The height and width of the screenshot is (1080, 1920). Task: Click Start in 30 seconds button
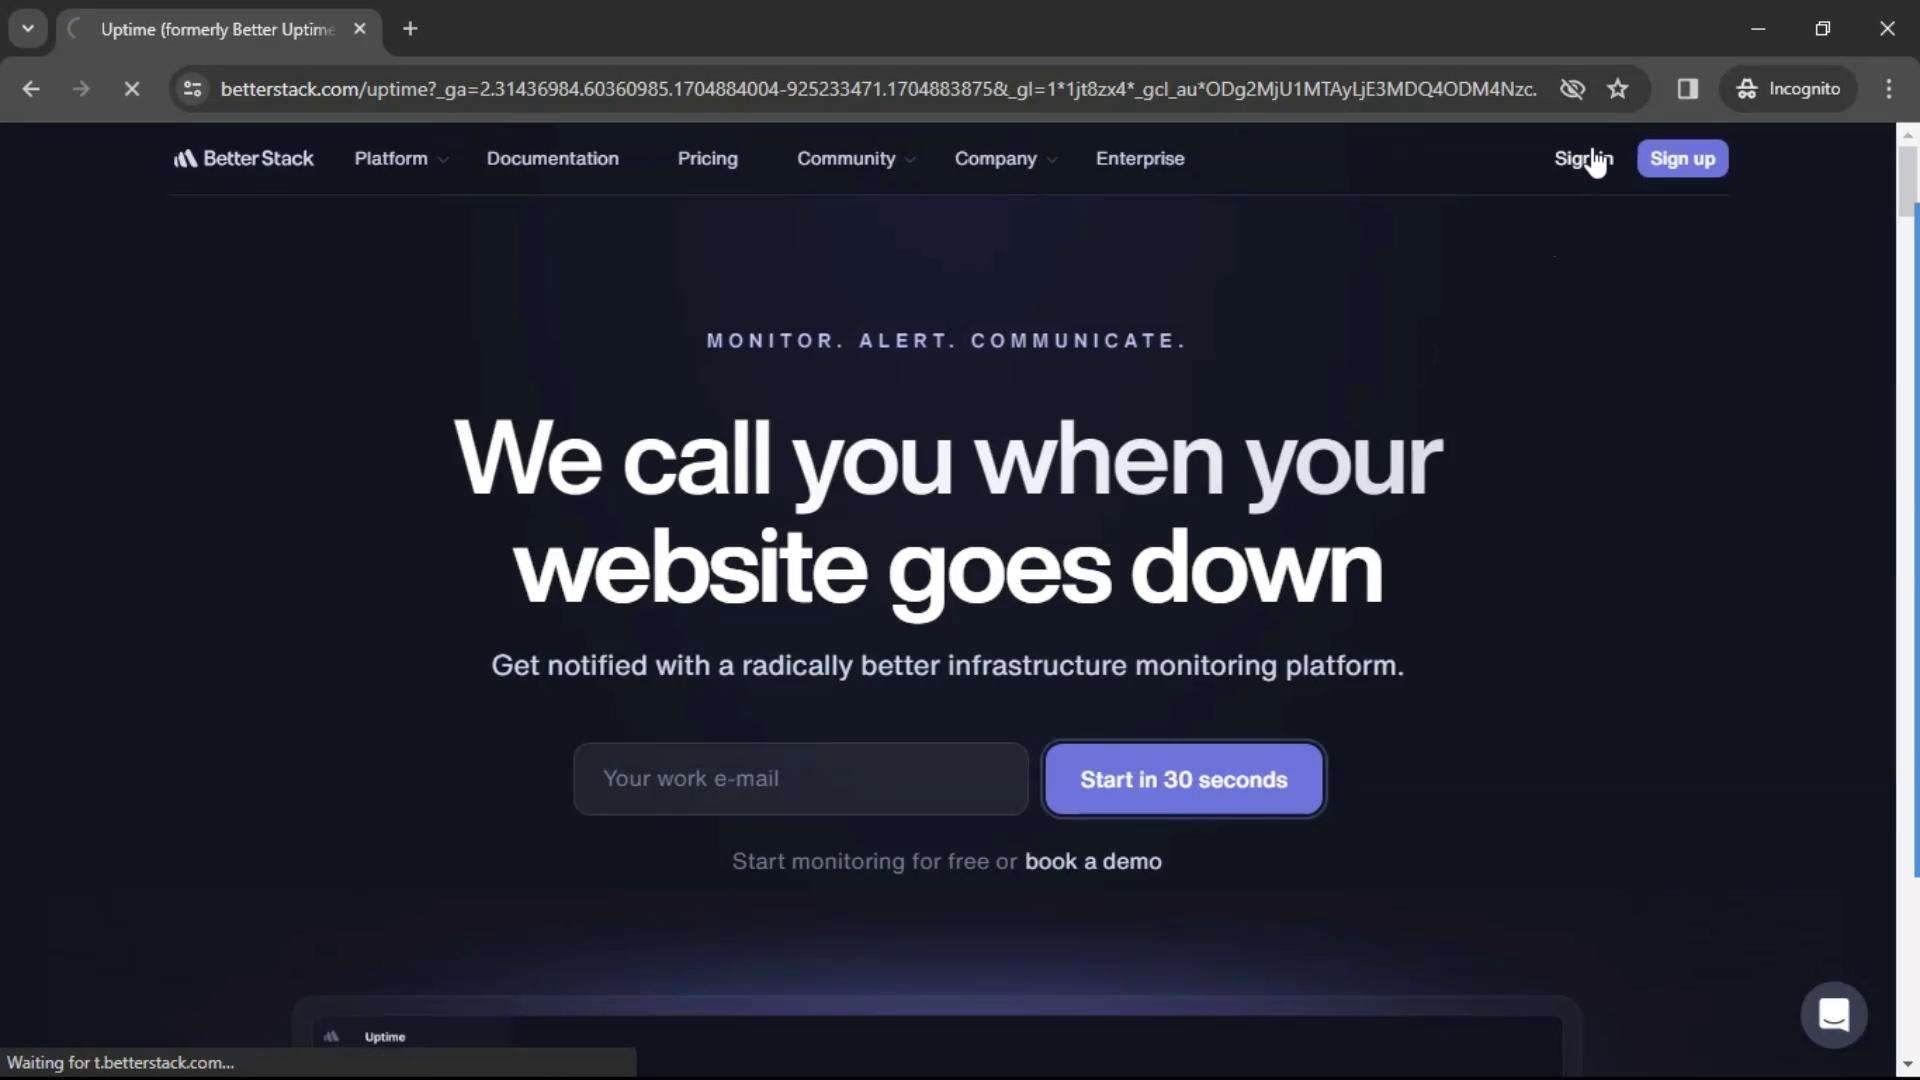pyautogui.click(x=1184, y=779)
